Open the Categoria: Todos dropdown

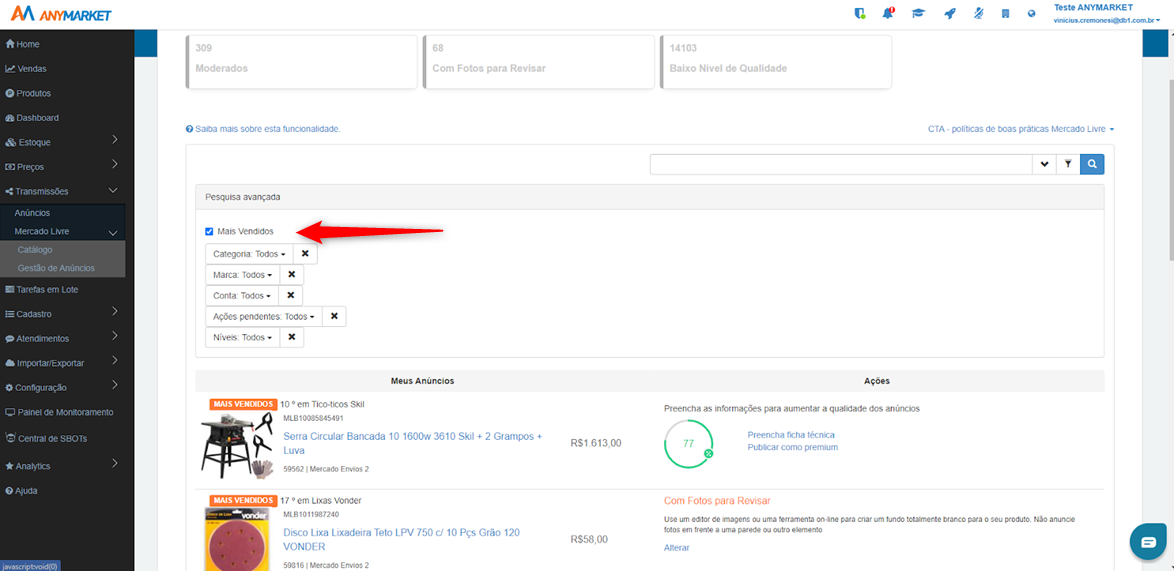click(249, 254)
